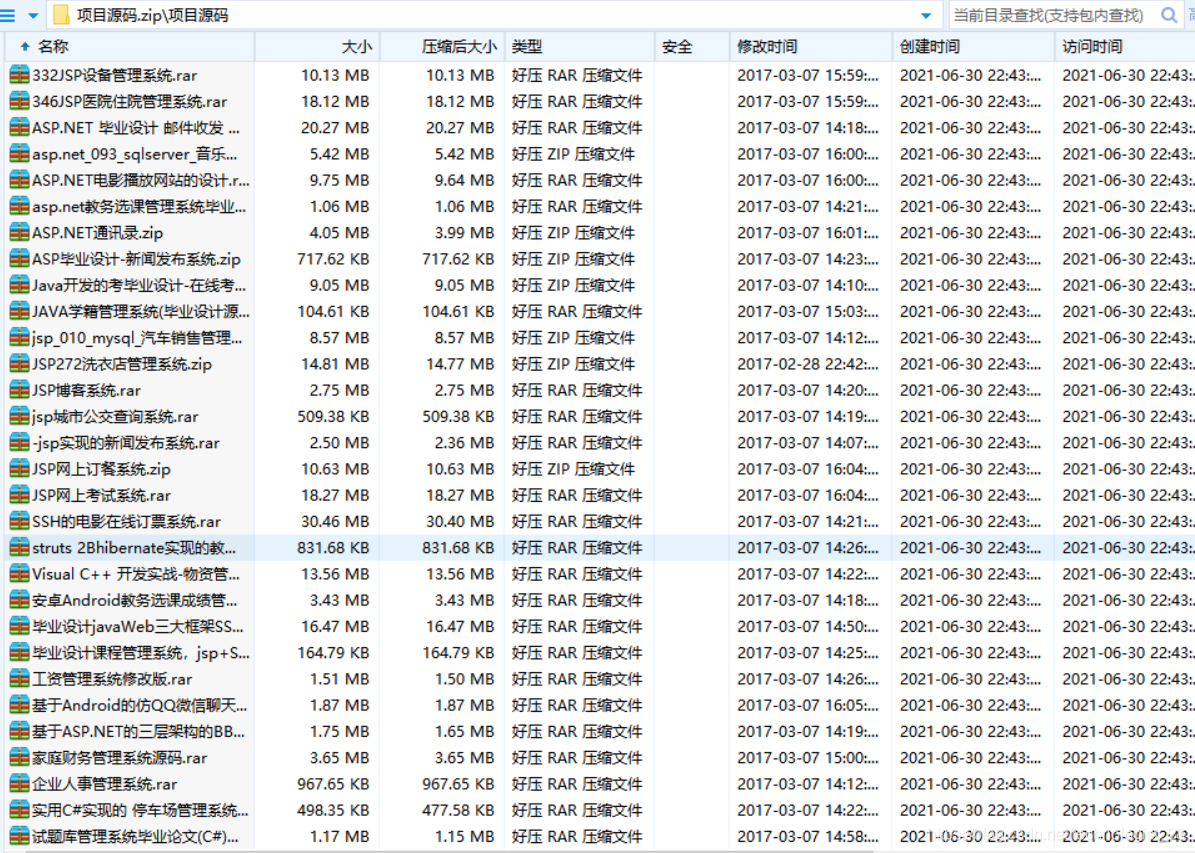
Task: Click archive icon of 346JSP医院住院管理系统.rar
Action: 19,101
